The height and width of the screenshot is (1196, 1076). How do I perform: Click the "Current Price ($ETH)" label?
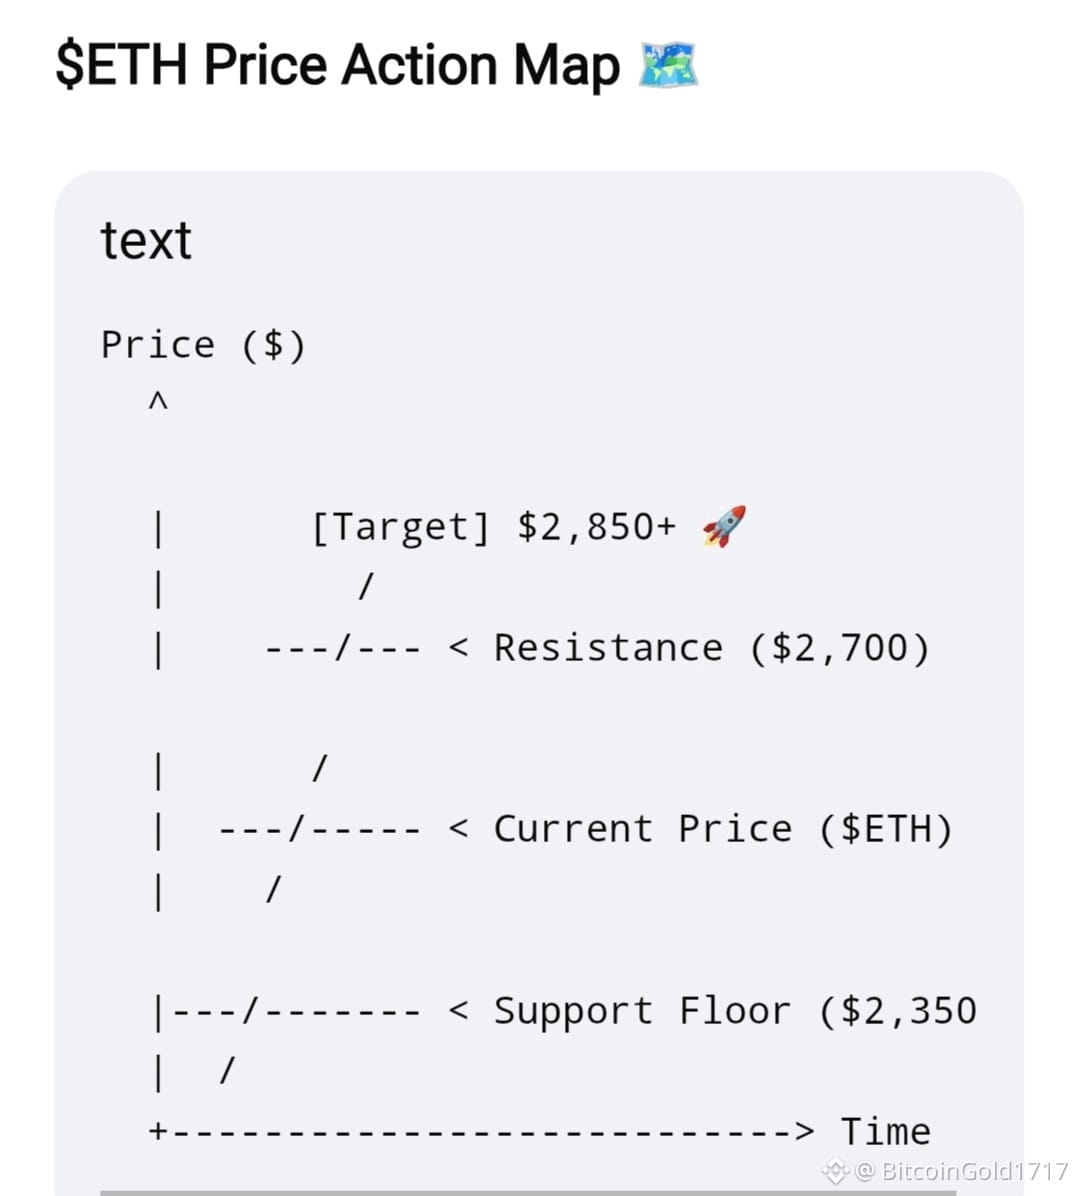click(x=723, y=829)
